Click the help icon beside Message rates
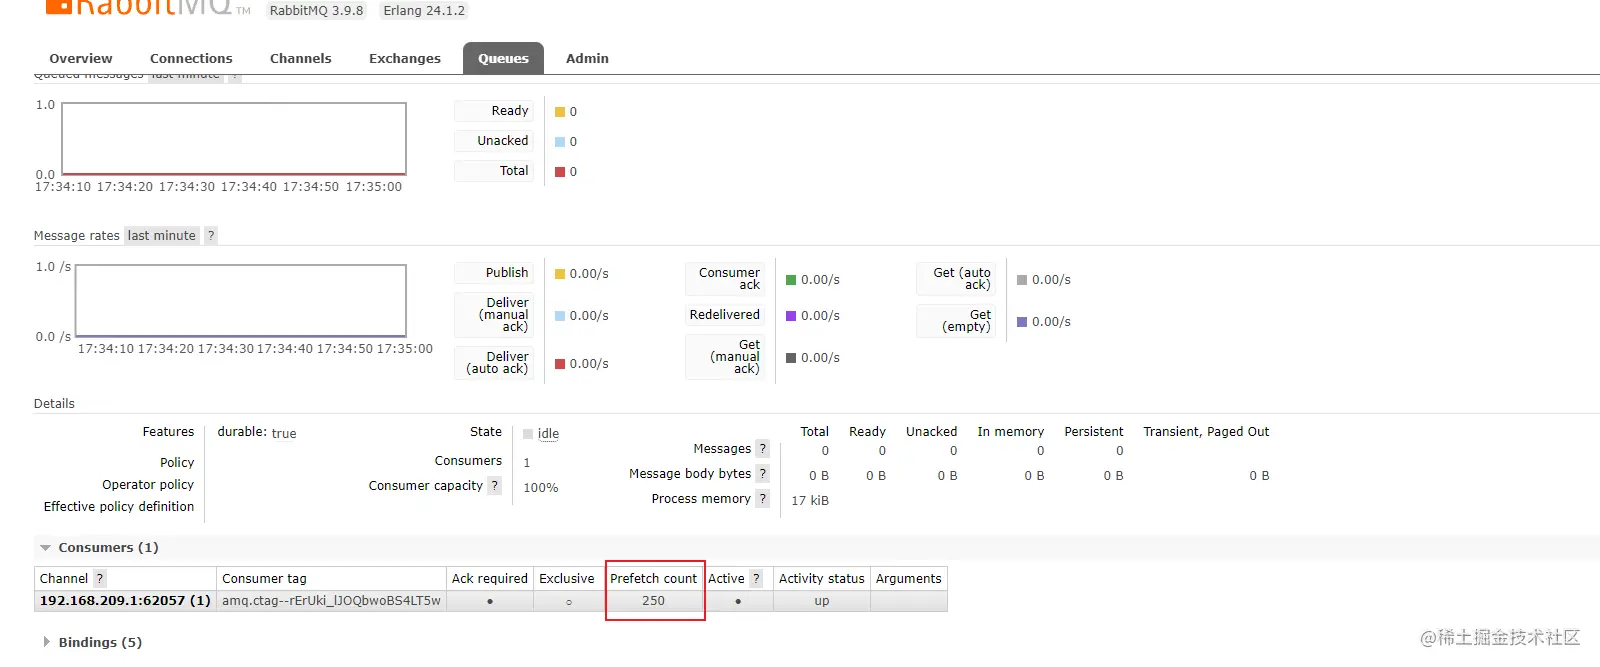Viewport: 1600px width, 667px height. coord(210,236)
